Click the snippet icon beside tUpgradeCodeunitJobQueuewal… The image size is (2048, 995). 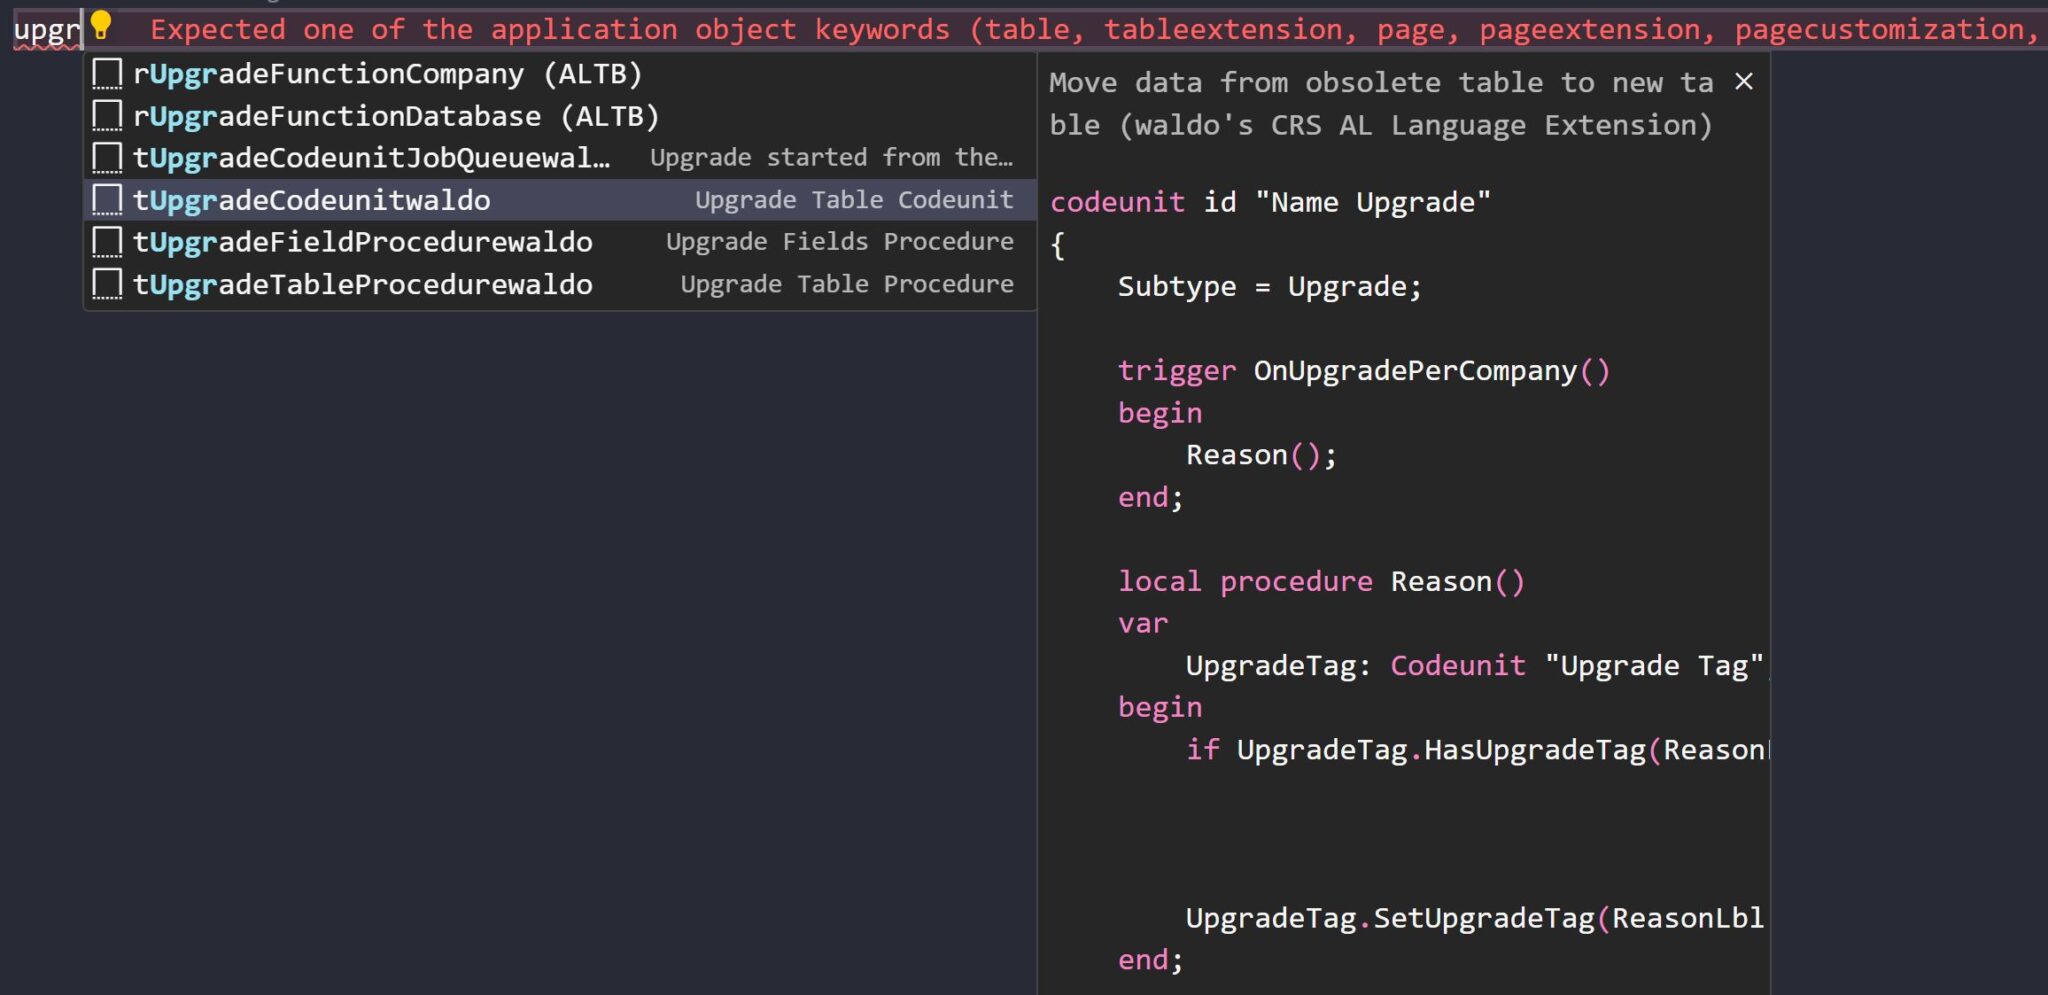[107, 158]
